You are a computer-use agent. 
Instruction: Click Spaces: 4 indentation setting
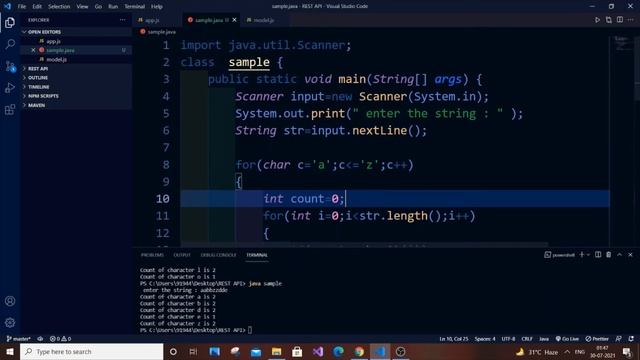[x=485, y=339]
